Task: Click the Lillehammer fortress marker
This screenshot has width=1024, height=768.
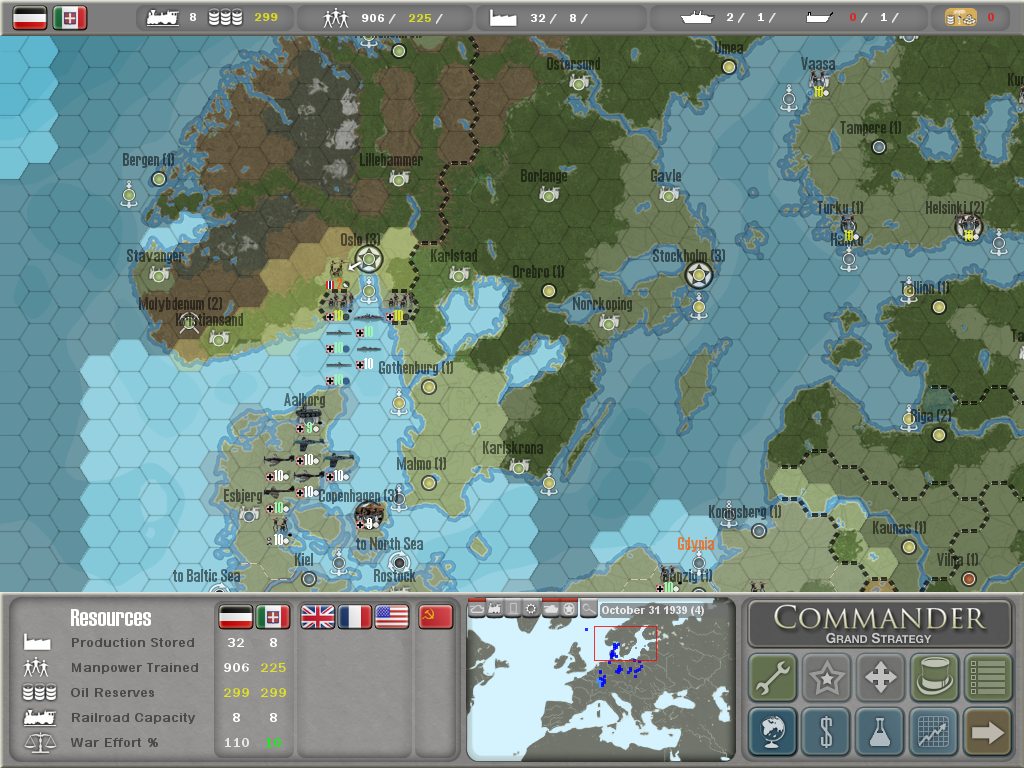Action: (399, 178)
